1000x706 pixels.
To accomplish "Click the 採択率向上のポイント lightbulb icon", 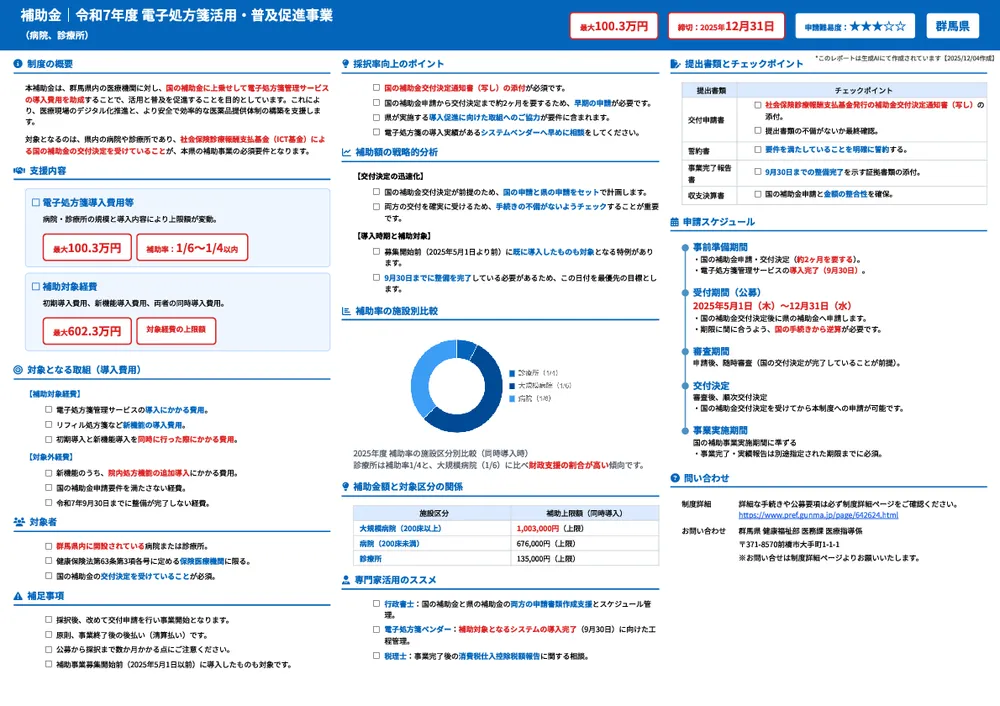I will coord(344,62).
